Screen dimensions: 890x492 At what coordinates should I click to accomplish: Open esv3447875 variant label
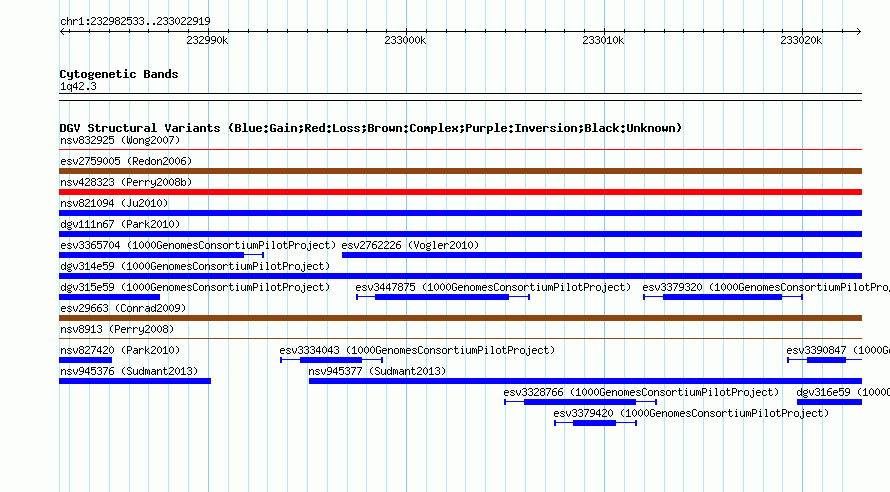pos(493,287)
